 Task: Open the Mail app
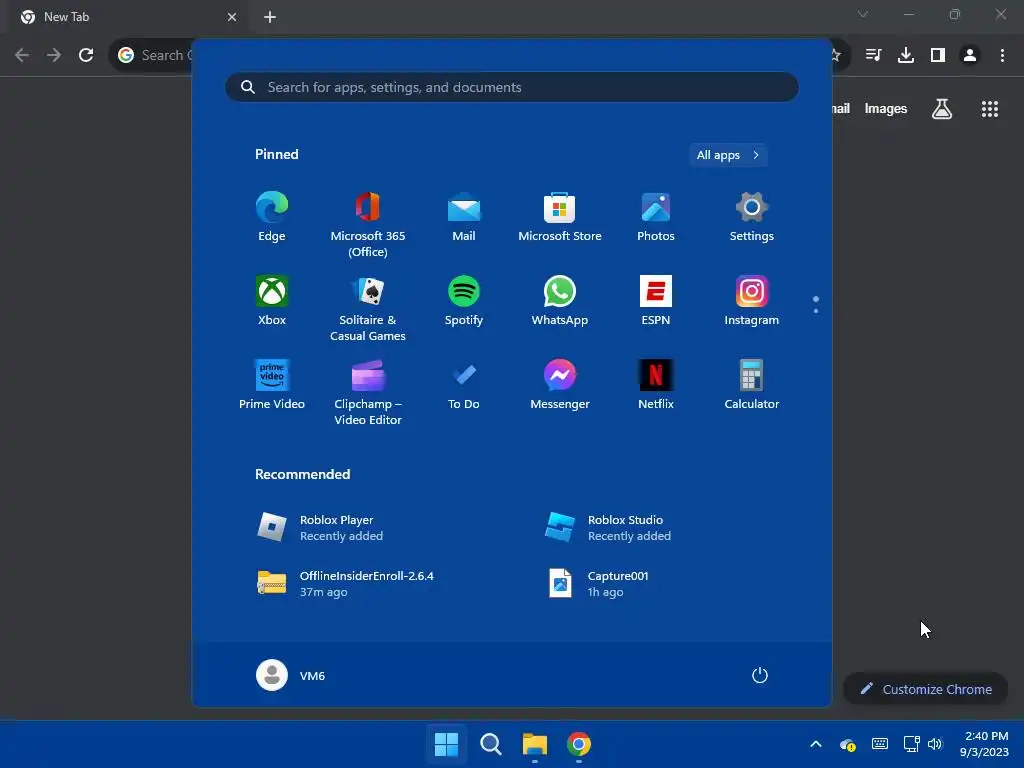464,218
